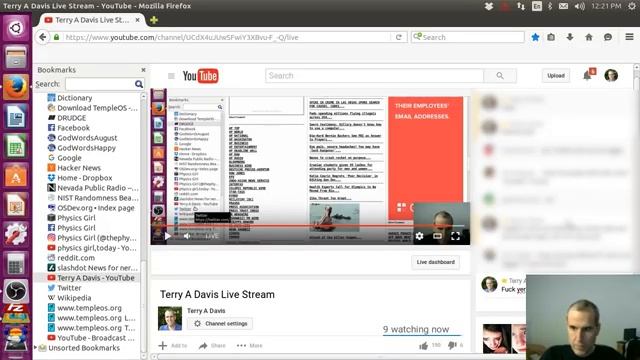Screen dimensions: 640x360
Task: Click the Upload button
Action: pyautogui.click(x=556, y=76)
